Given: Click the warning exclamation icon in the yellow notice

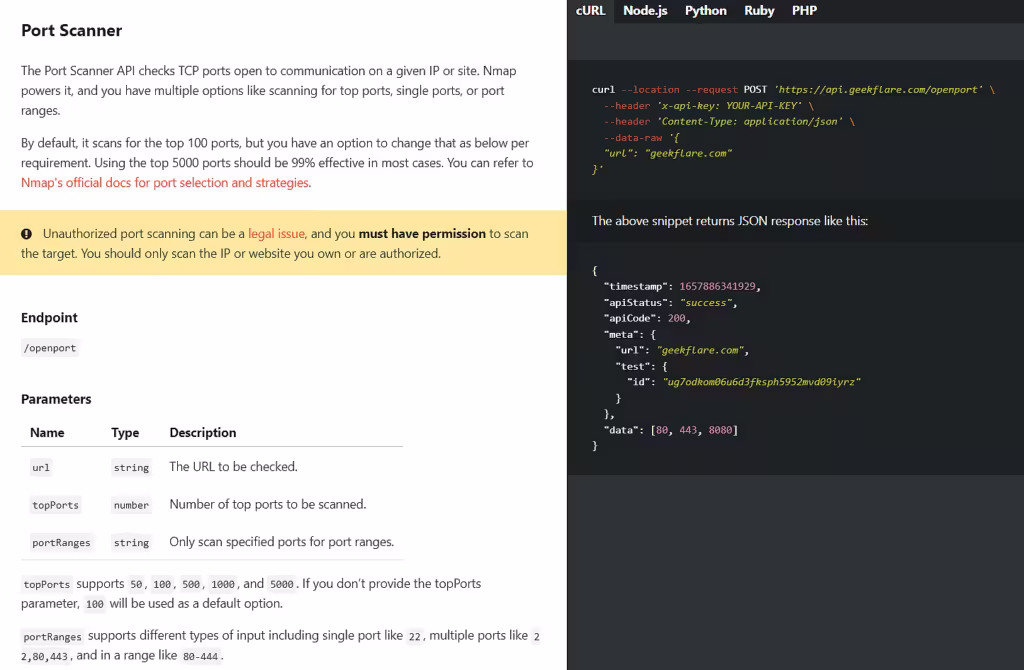Looking at the screenshot, I should click(x=26, y=234).
